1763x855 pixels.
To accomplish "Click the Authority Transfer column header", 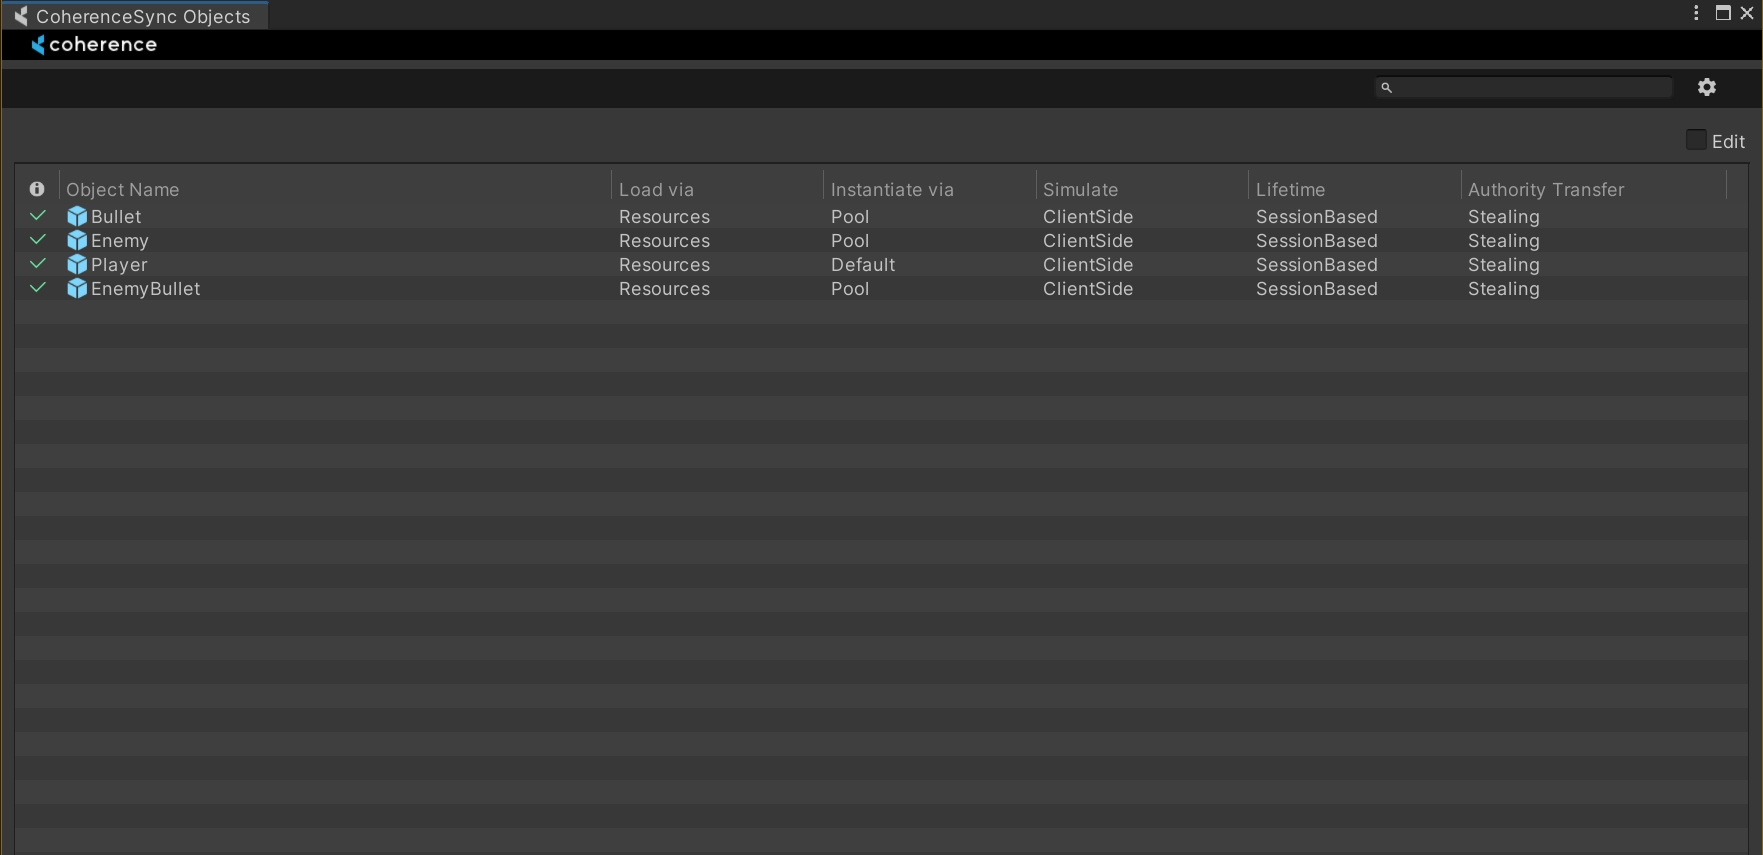I will pyautogui.click(x=1545, y=189).
